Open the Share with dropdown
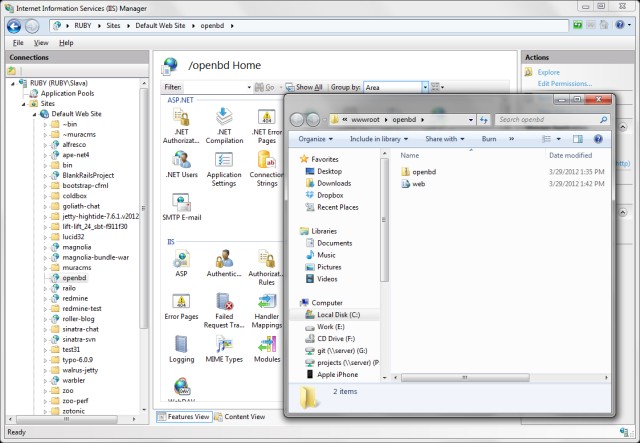Screen dimensions: 640x443 click(x=444, y=139)
